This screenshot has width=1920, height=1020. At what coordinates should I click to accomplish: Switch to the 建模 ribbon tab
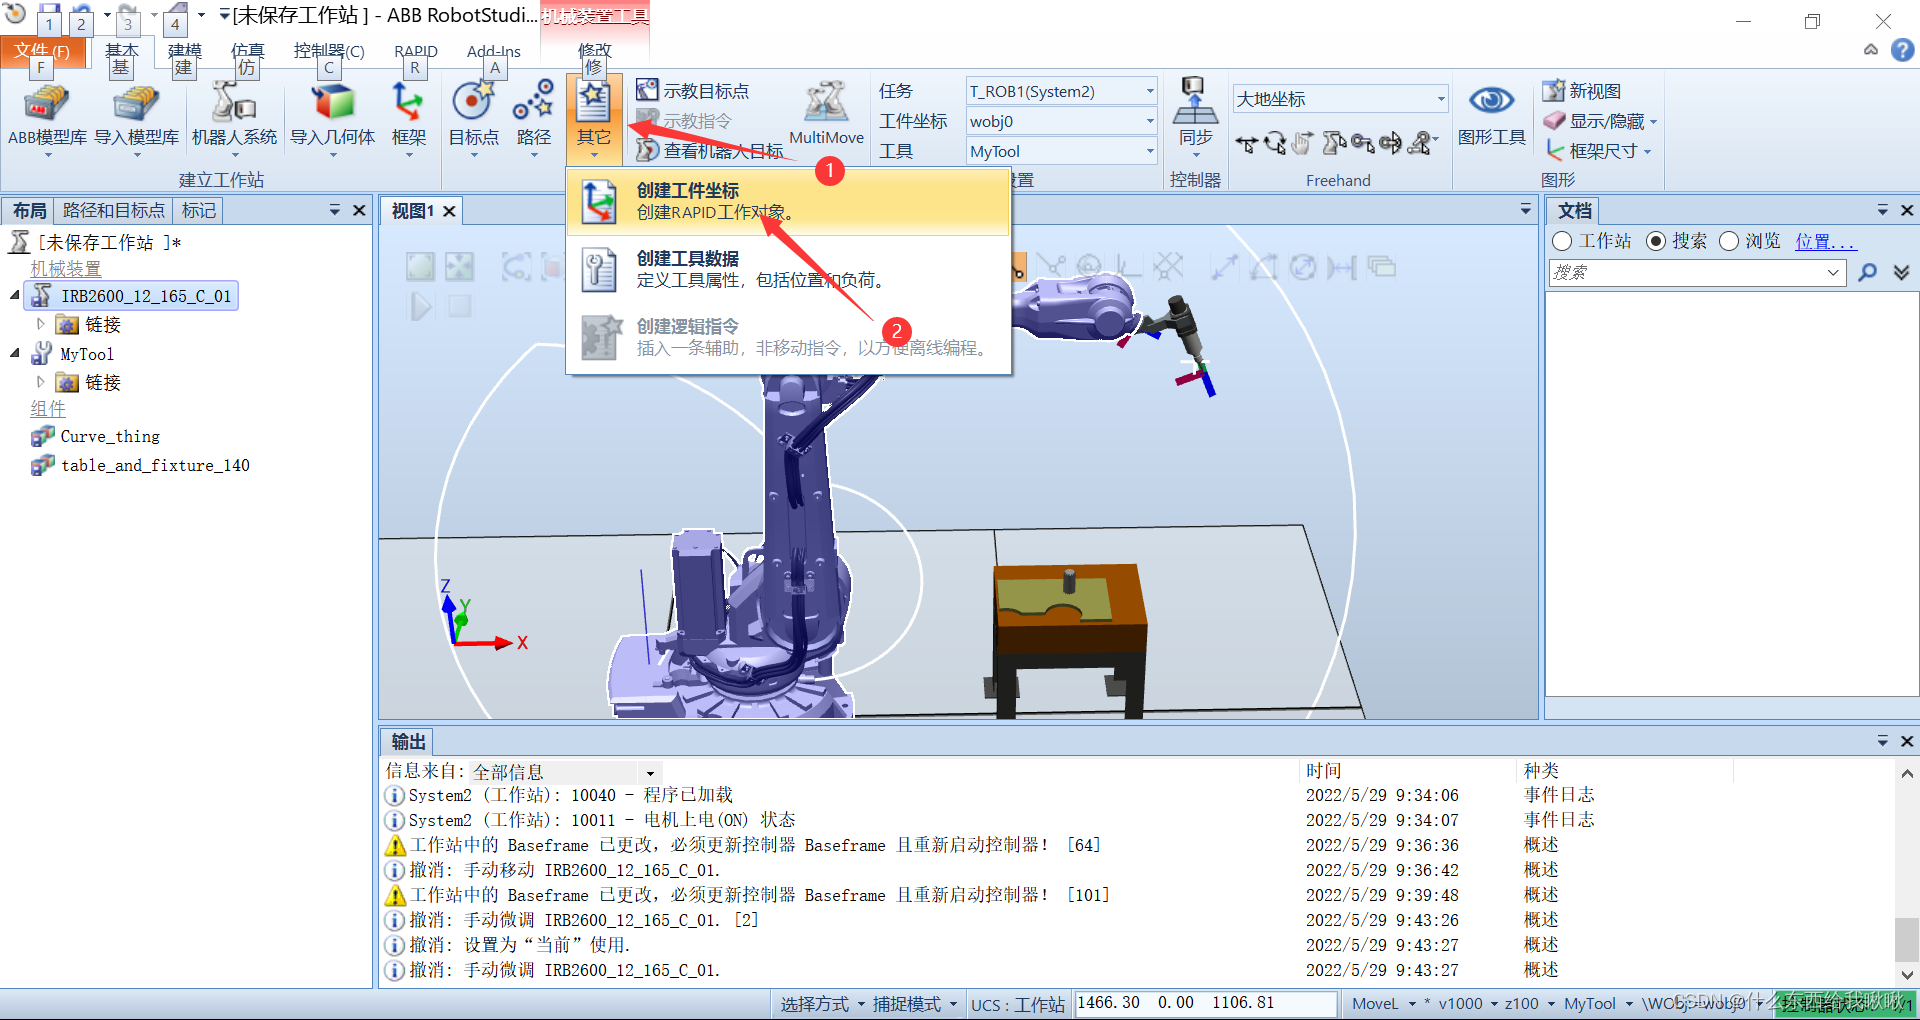coord(184,51)
